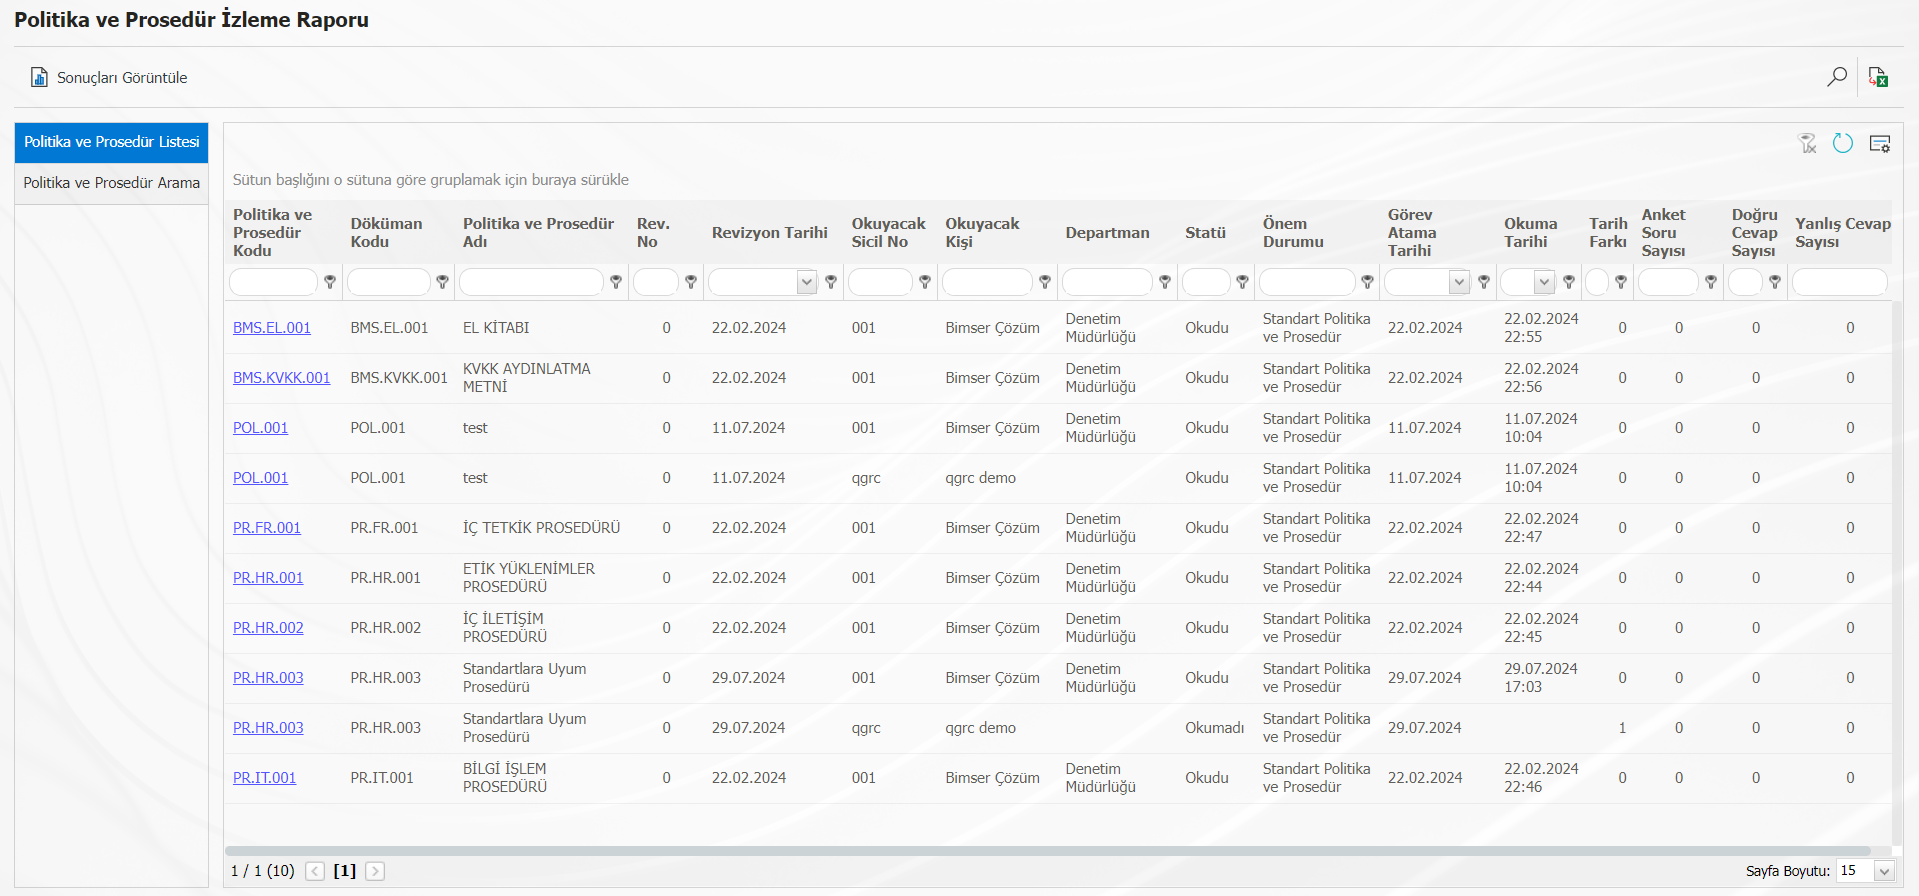Click the 29.07.2024 17:03 reading time cell

point(1541,678)
